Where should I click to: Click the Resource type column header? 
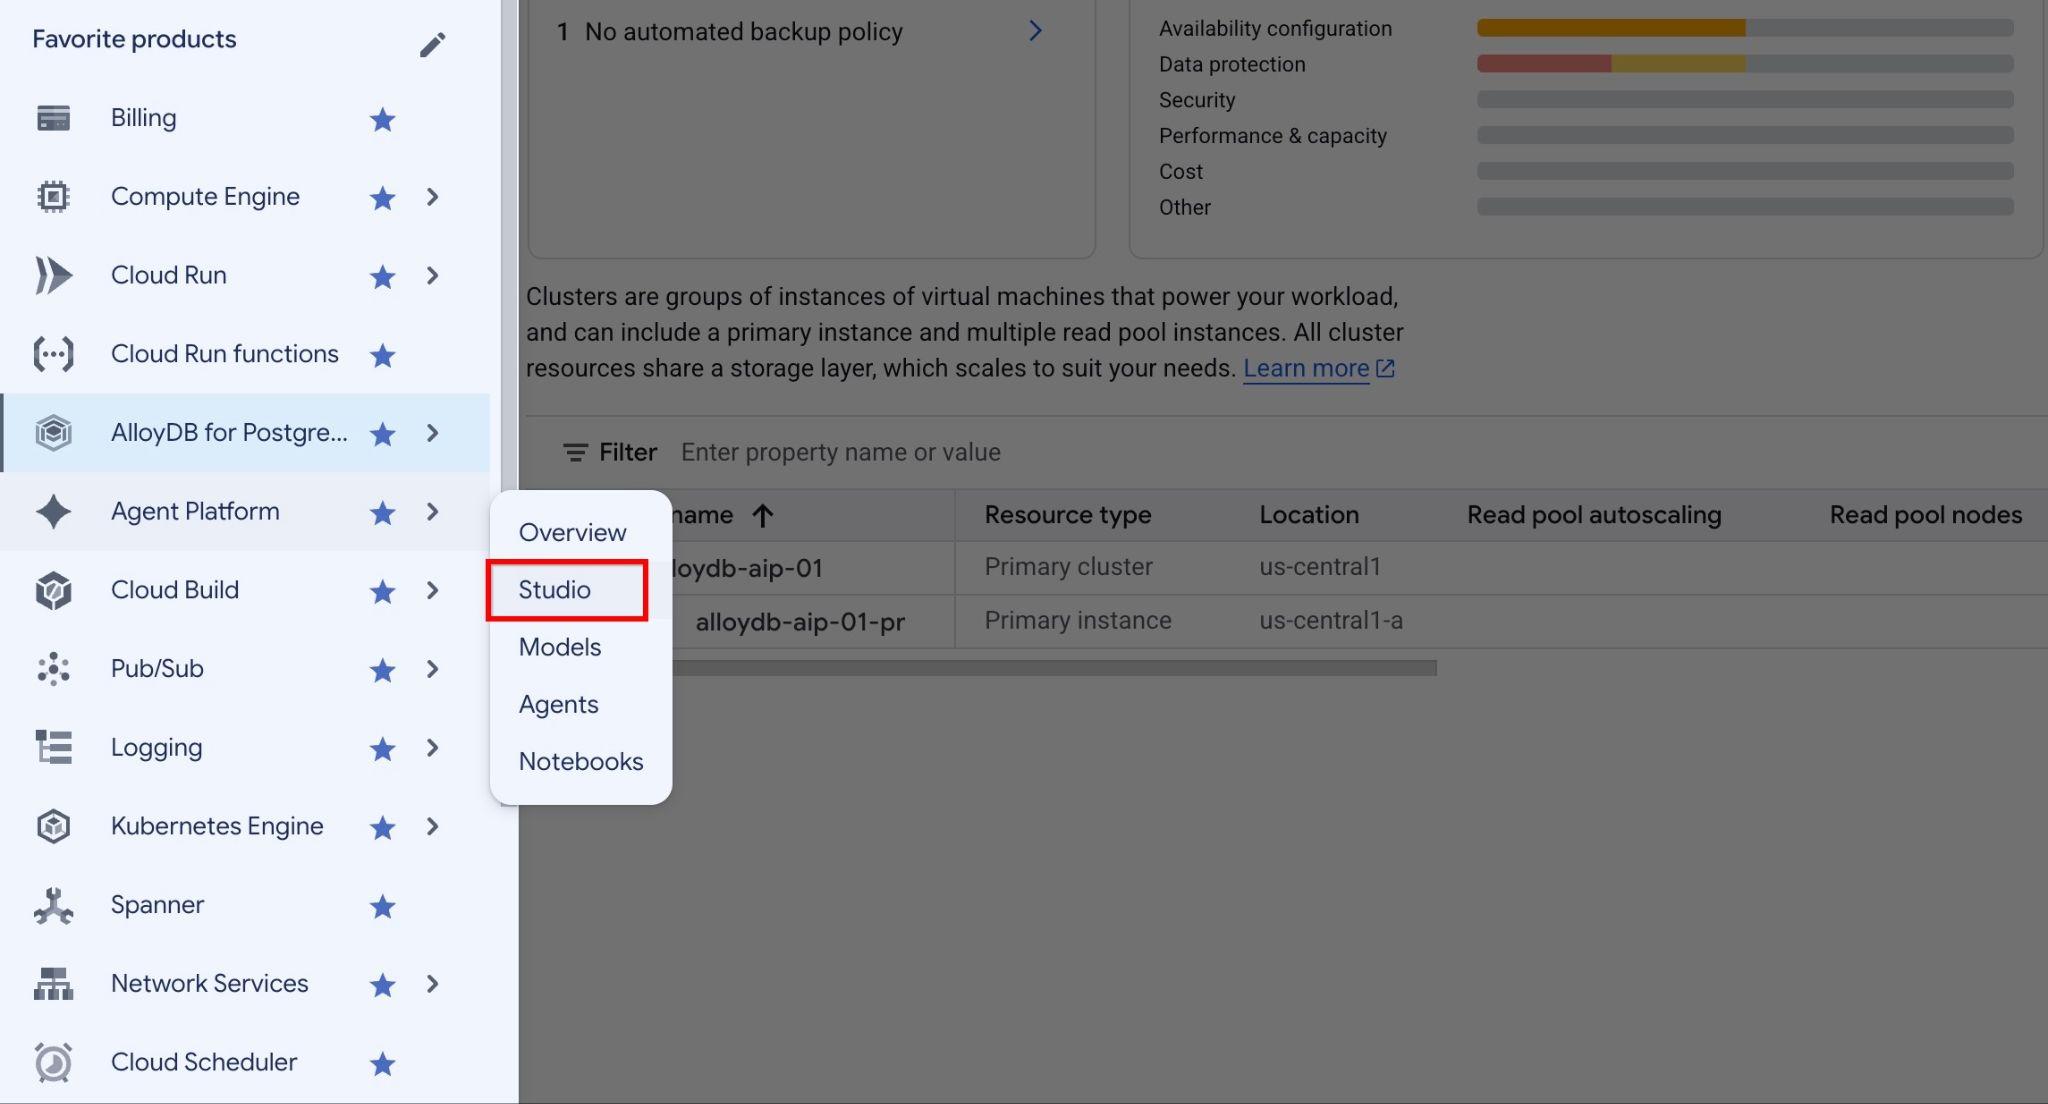(1068, 515)
